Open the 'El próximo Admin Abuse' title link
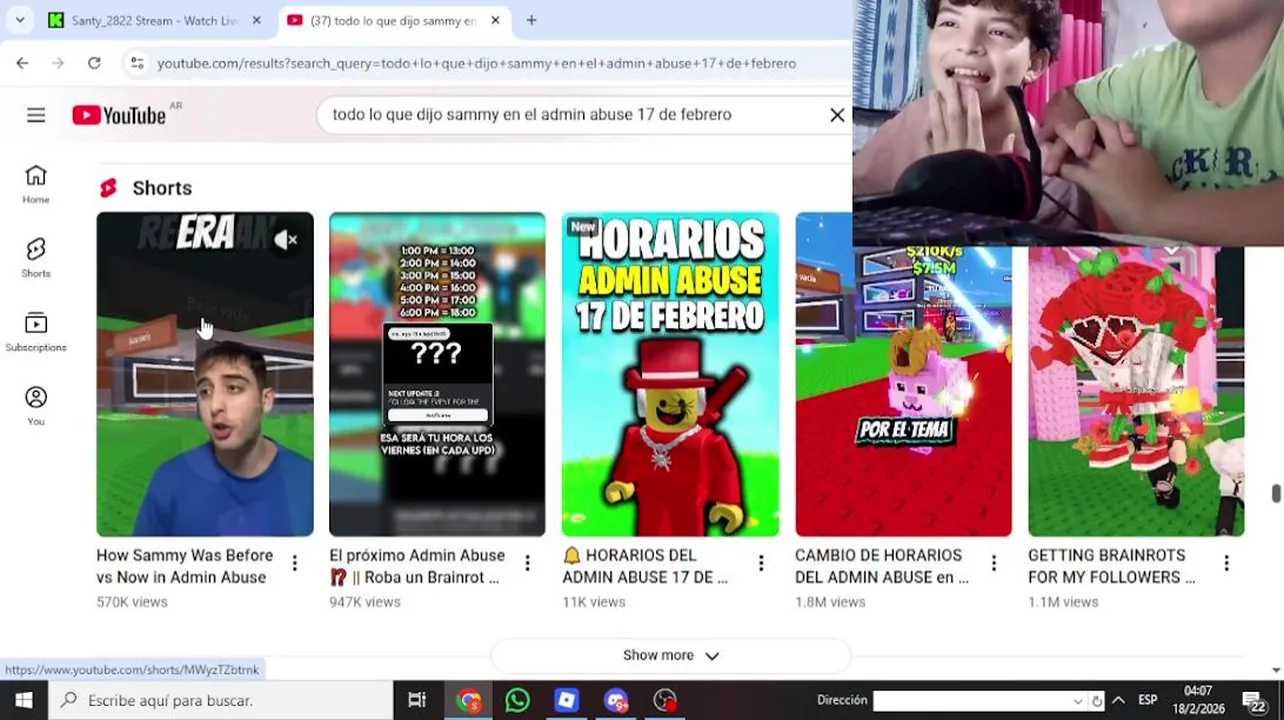This screenshot has width=1284, height=720. click(417, 566)
